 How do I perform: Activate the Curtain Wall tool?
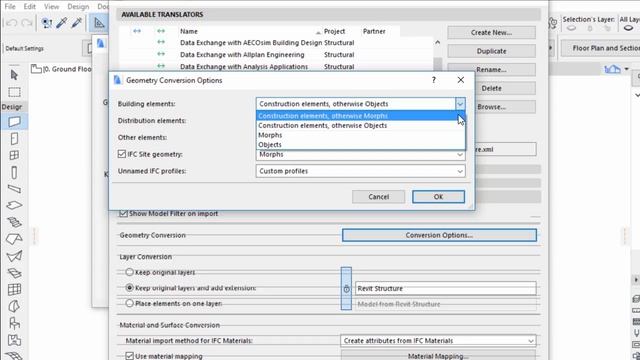14,289
